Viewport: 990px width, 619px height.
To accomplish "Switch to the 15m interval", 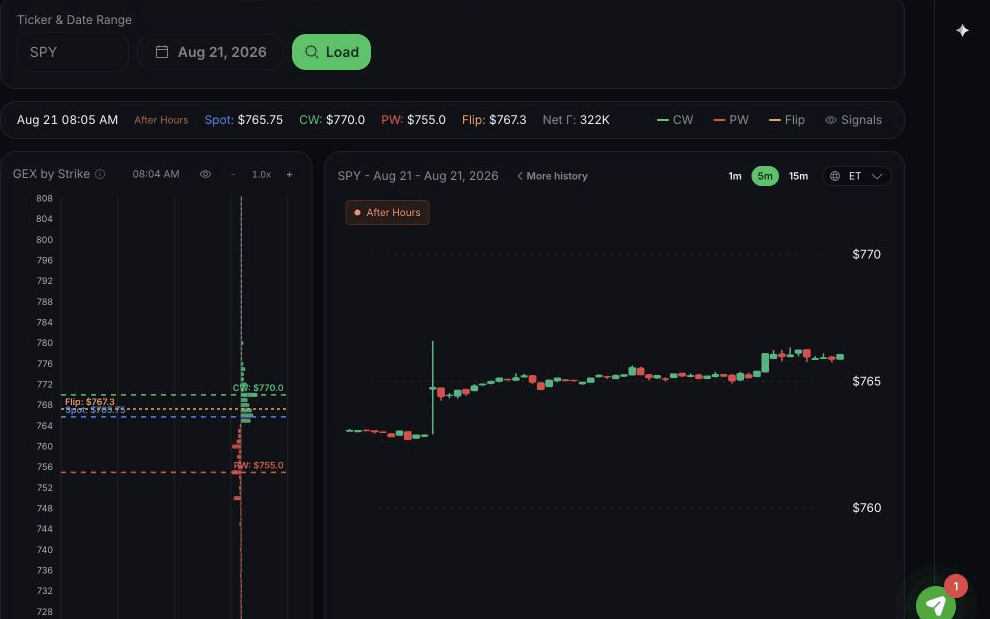I will pyautogui.click(x=798, y=176).
